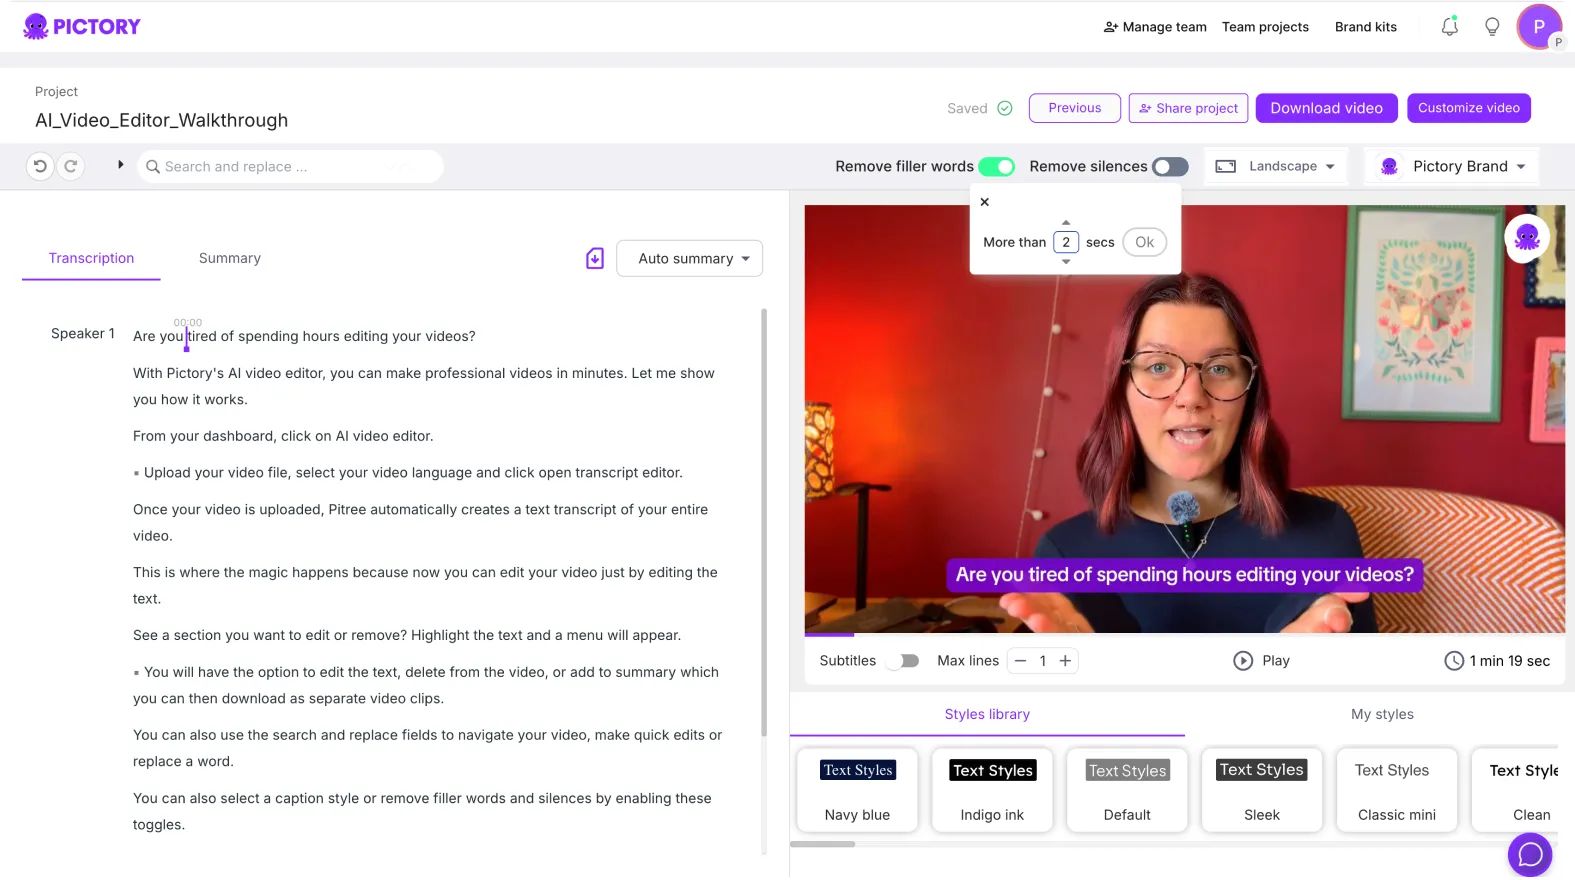Close the silence threshold popup
1575x880 pixels.
click(x=985, y=202)
